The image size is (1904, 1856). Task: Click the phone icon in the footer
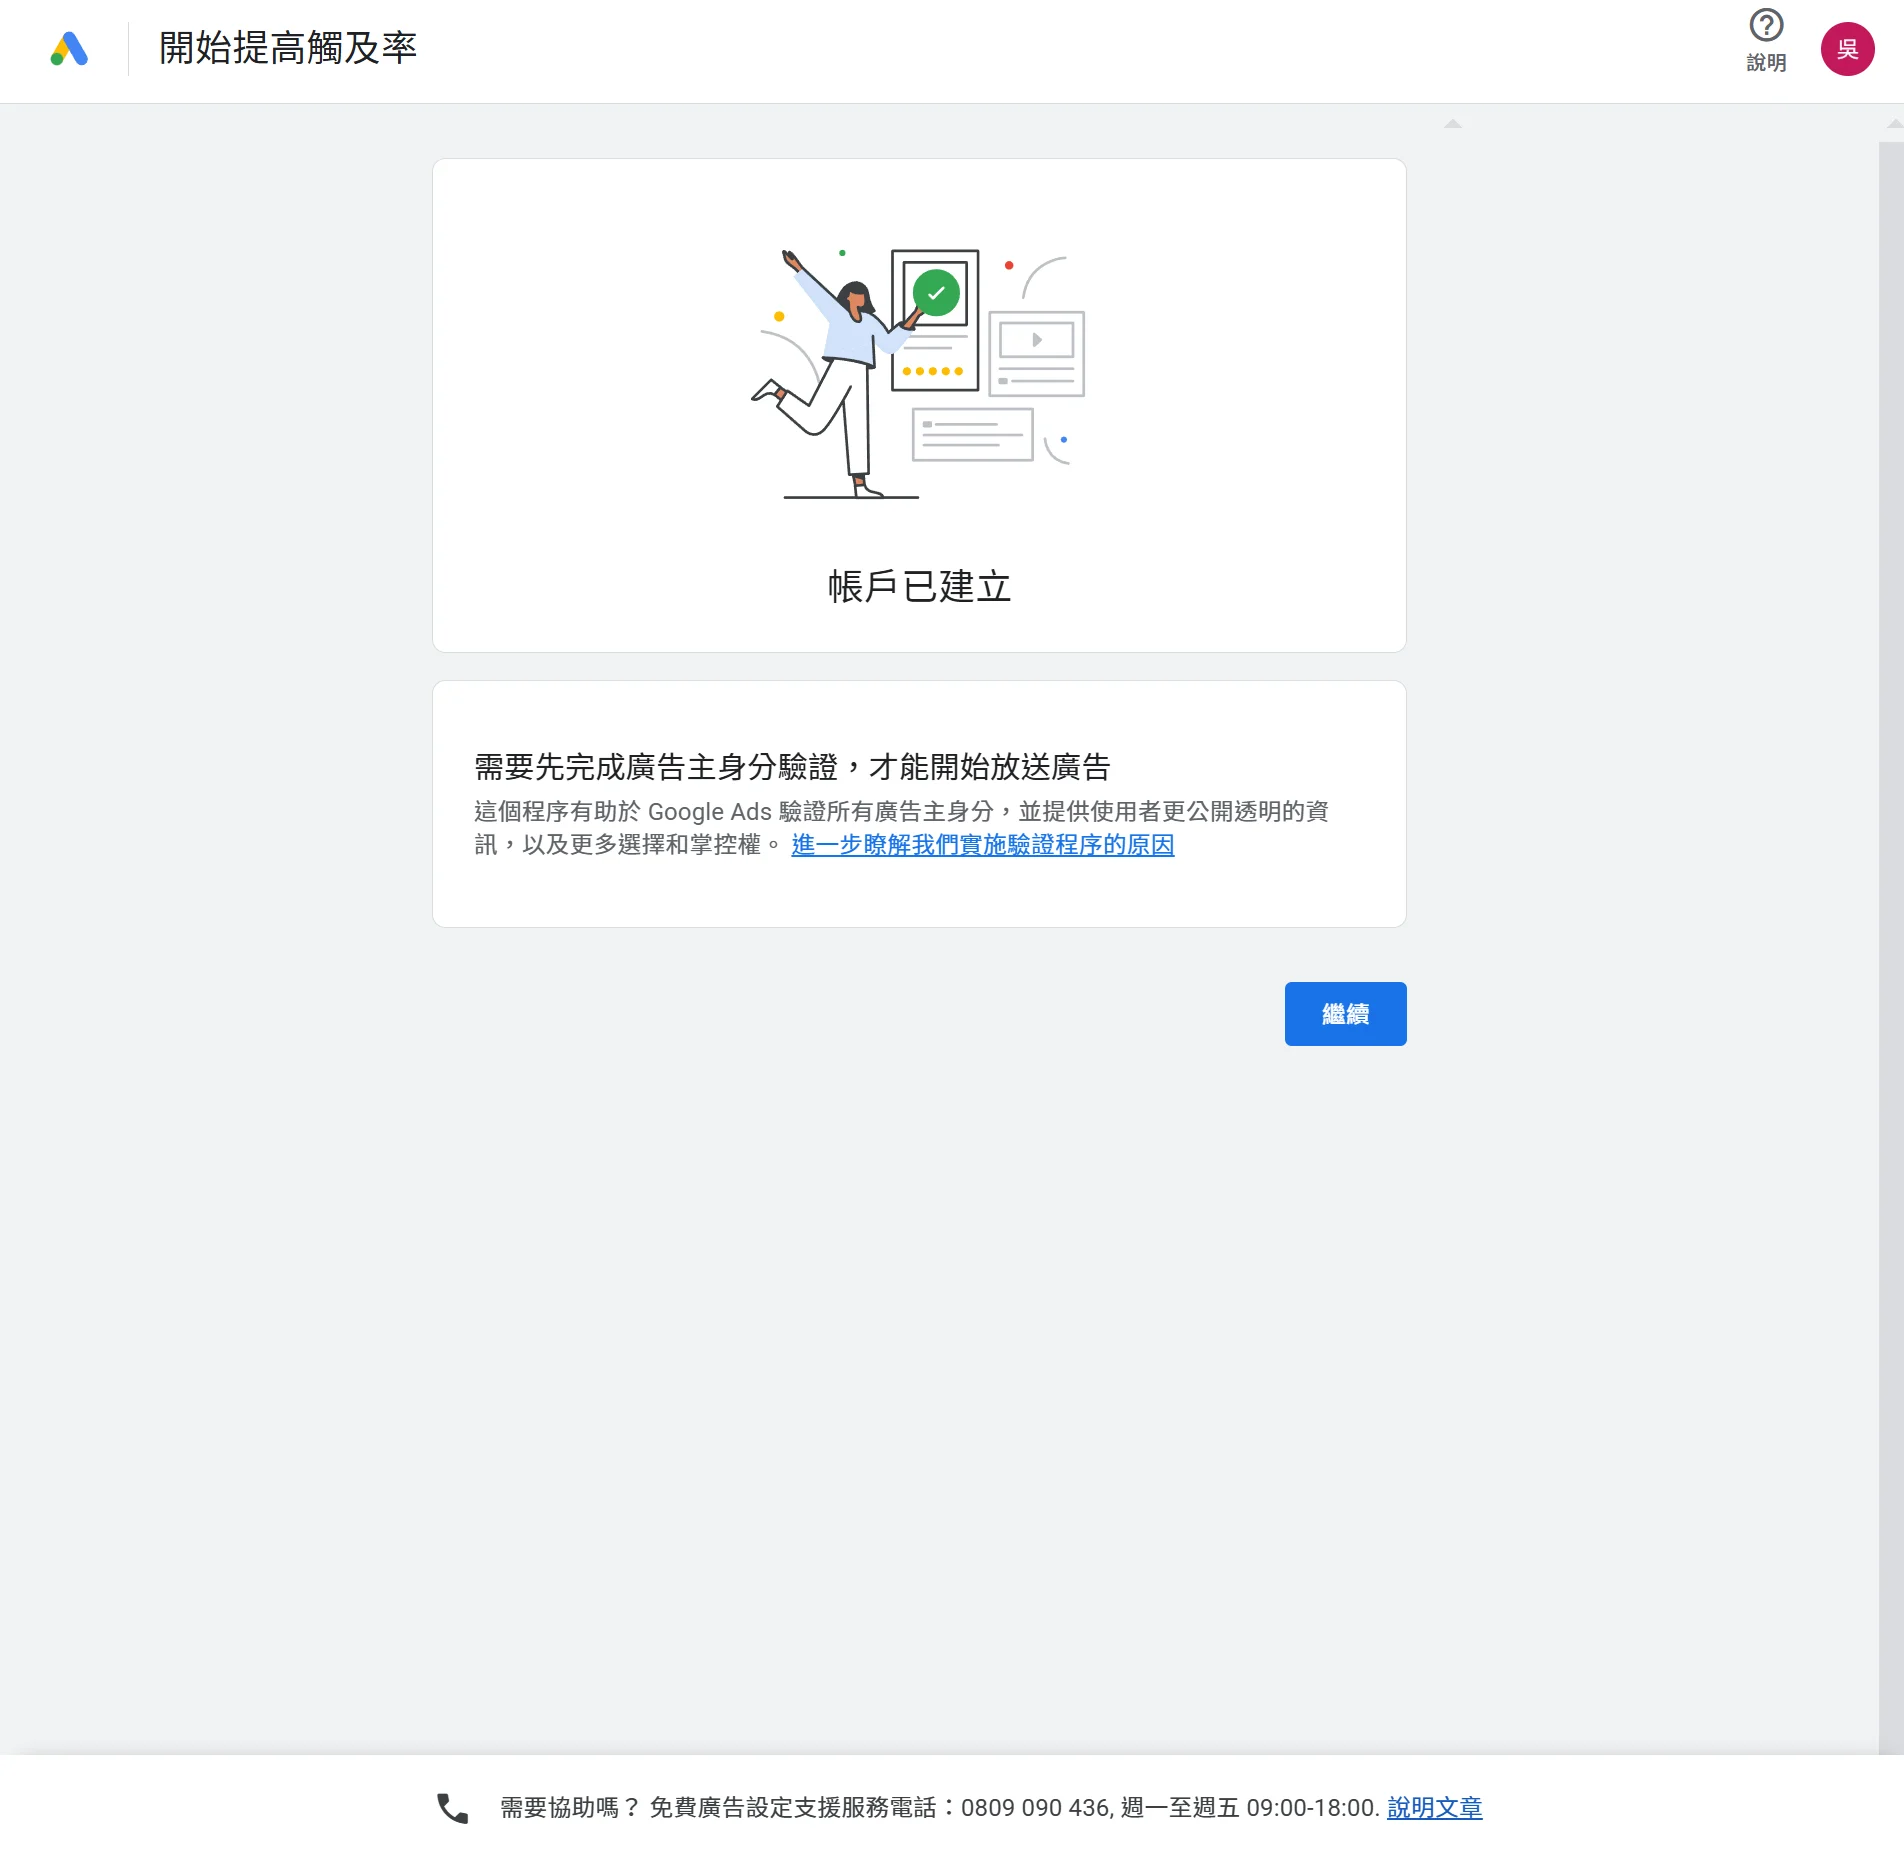click(x=453, y=1808)
